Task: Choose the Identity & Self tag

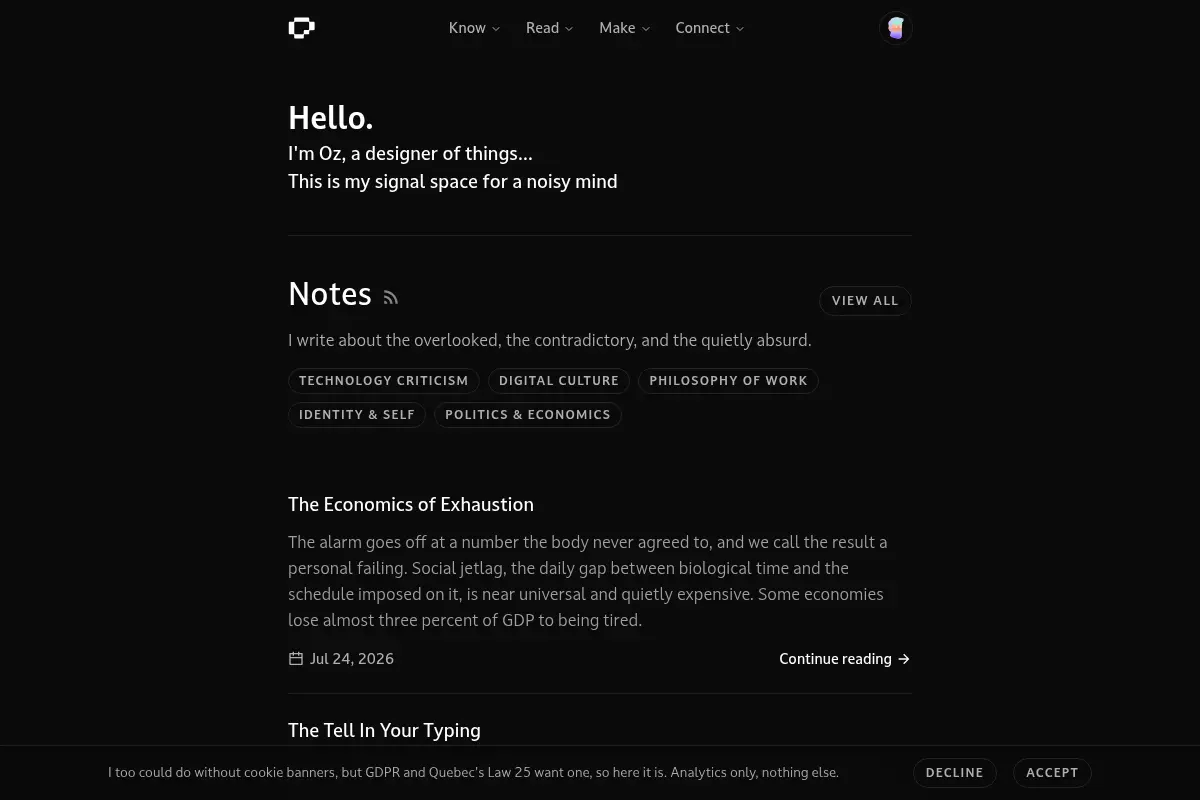Action: [357, 414]
